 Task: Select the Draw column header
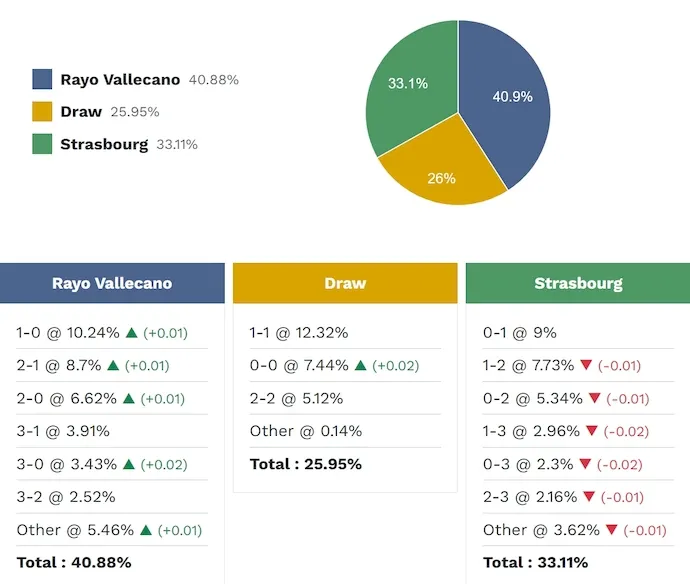[345, 283]
